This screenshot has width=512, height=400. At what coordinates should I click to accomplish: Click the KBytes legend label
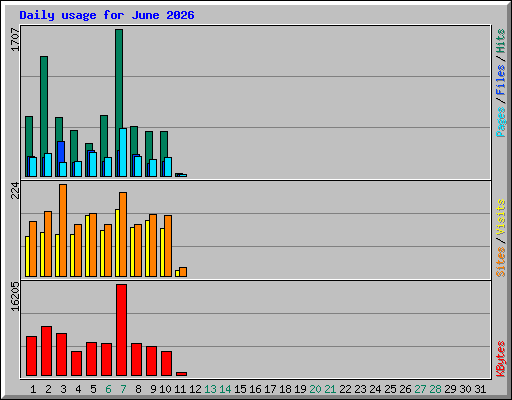tap(500, 359)
